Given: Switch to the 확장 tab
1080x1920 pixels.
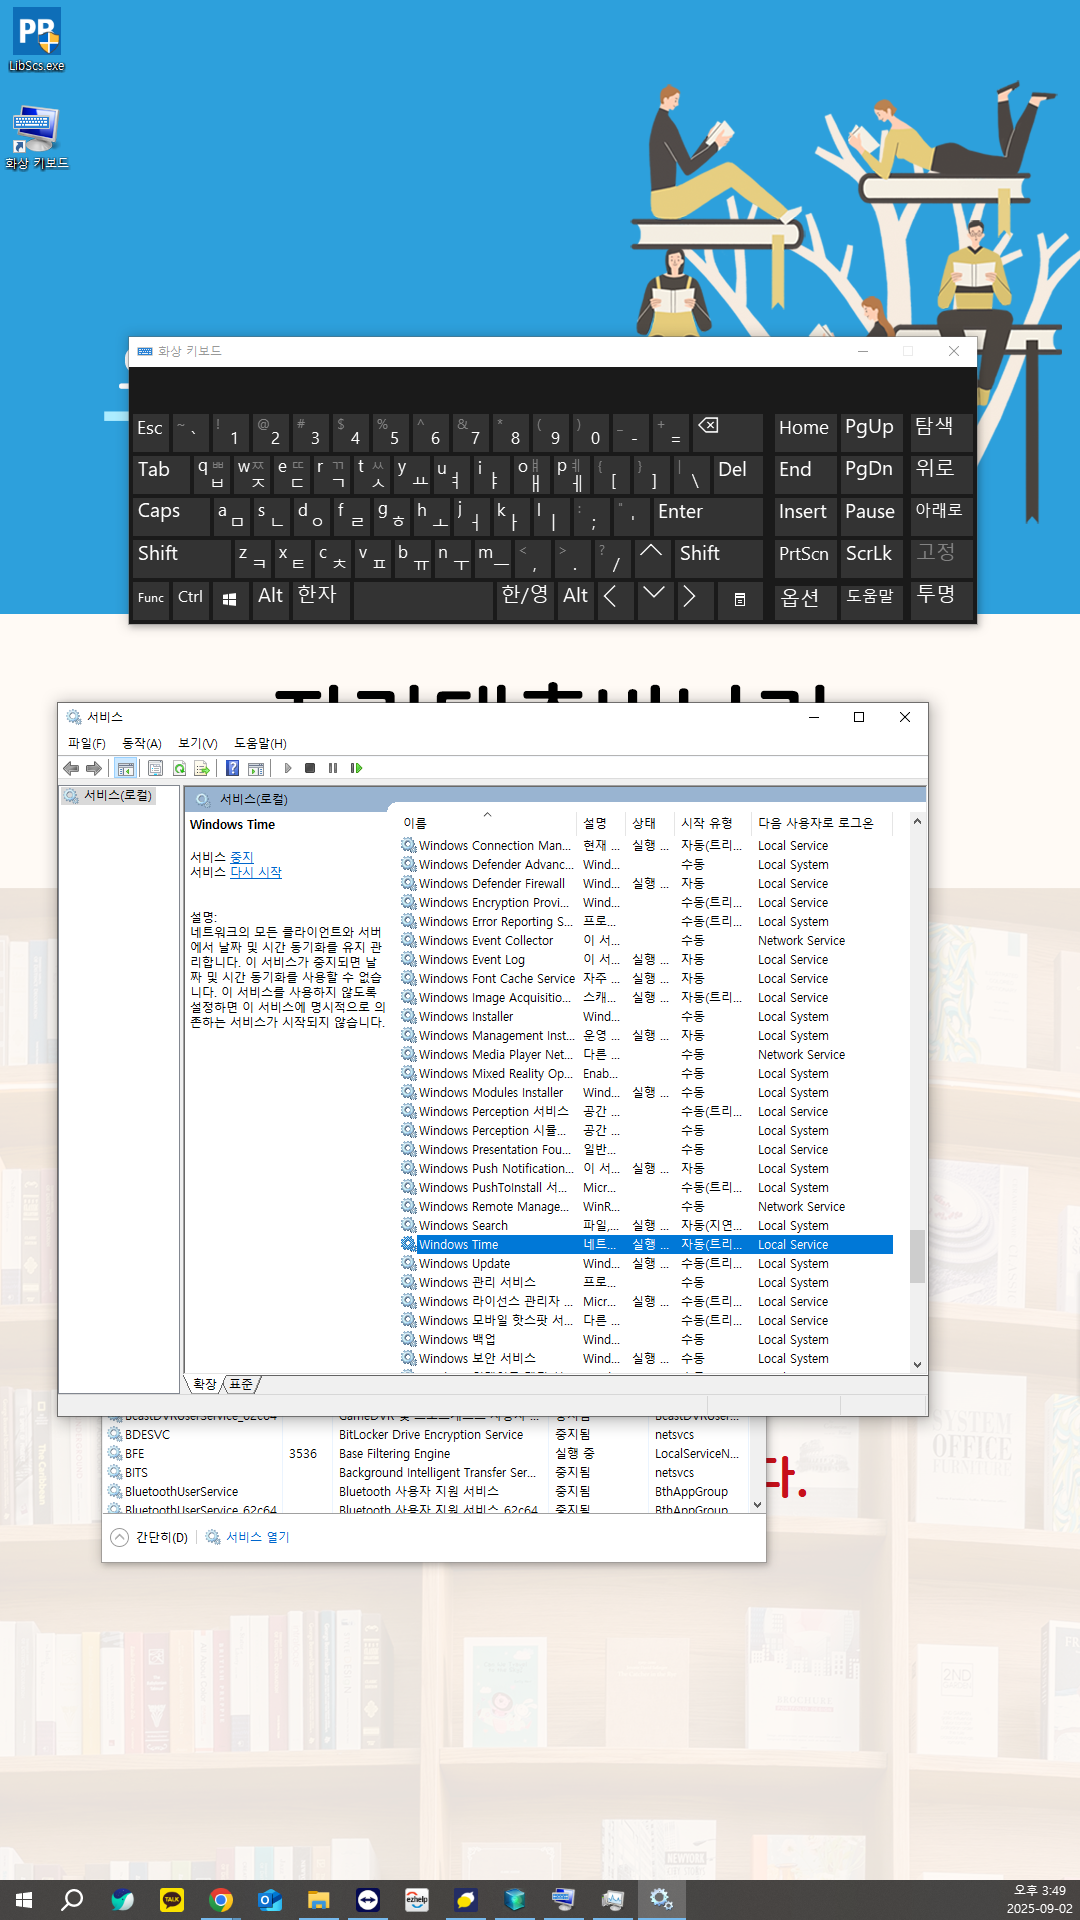Looking at the screenshot, I should pos(204,1384).
